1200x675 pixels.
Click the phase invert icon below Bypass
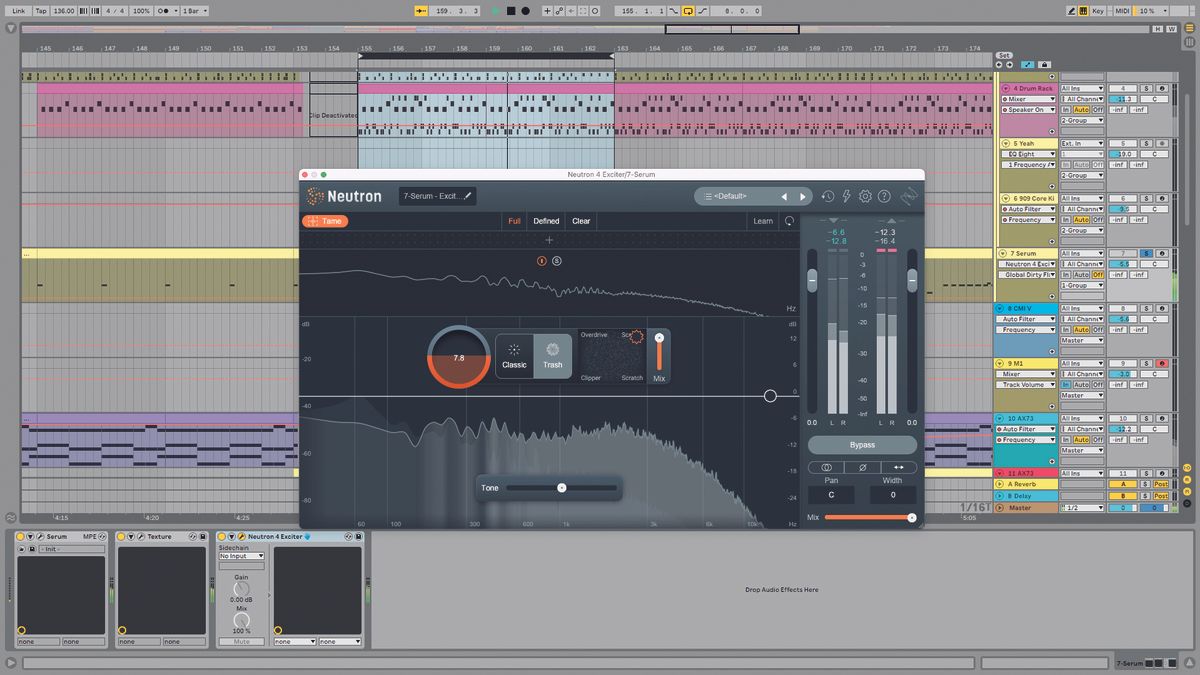point(862,467)
